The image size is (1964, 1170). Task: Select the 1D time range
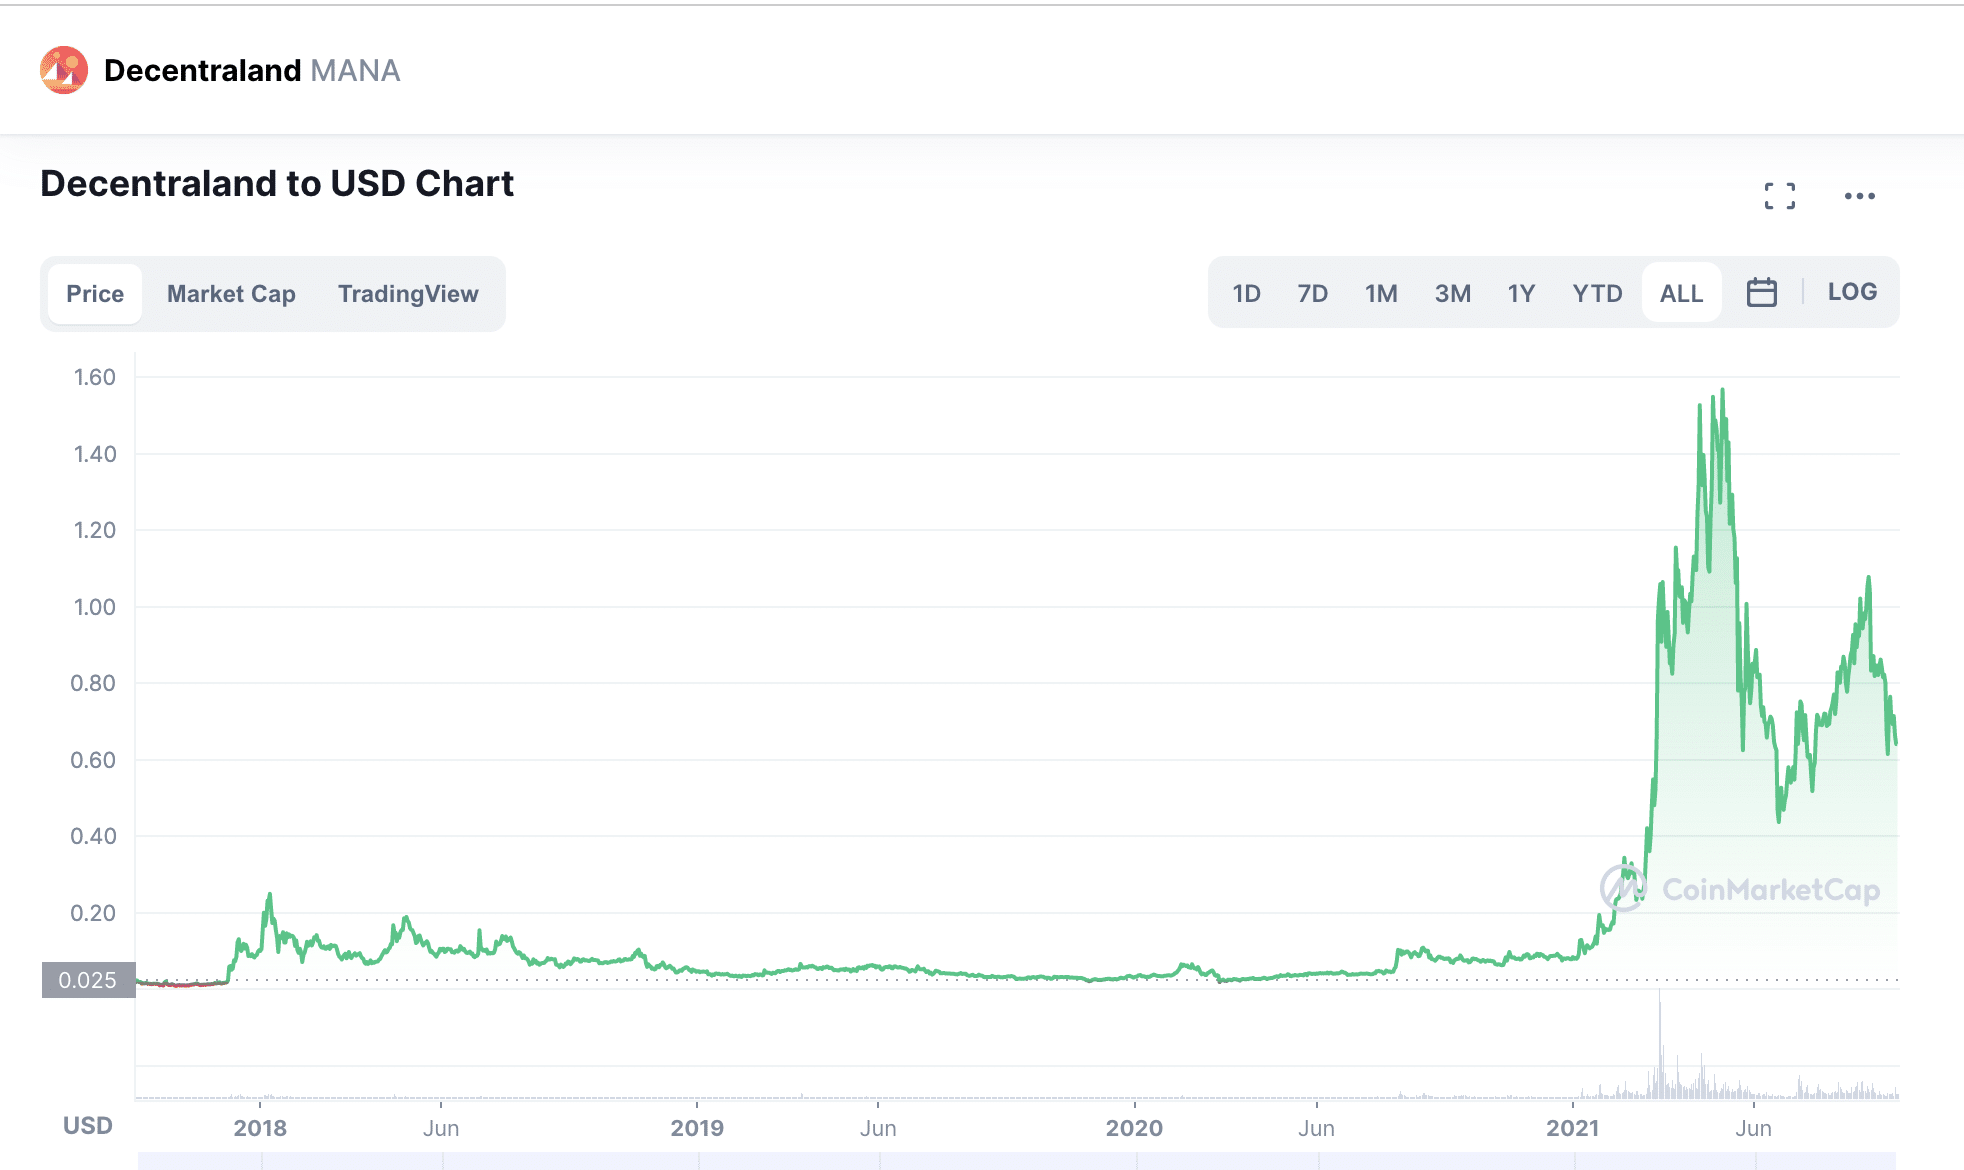tap(1246, 293)
